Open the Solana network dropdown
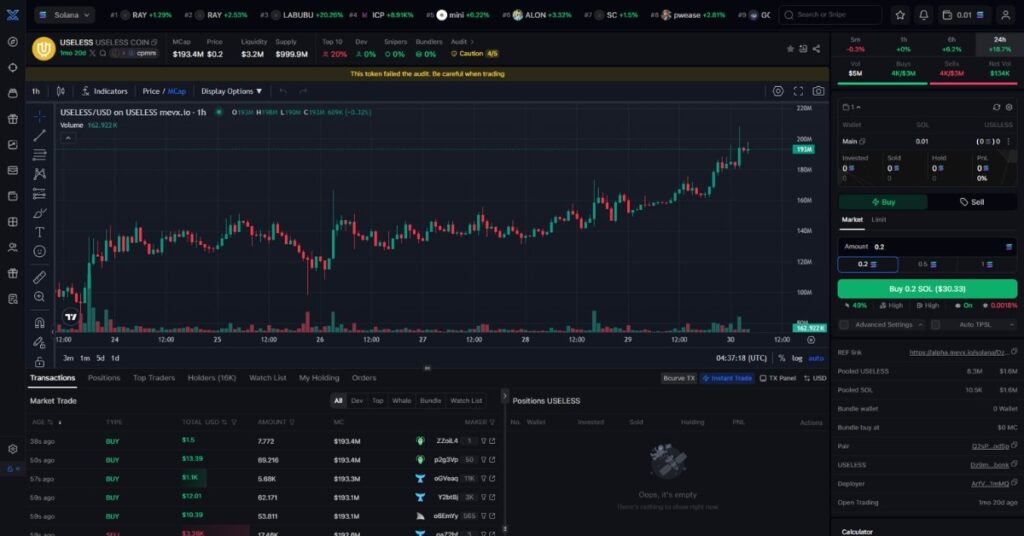The width and height of the screenshot is (1024, 536). point(65,14)
